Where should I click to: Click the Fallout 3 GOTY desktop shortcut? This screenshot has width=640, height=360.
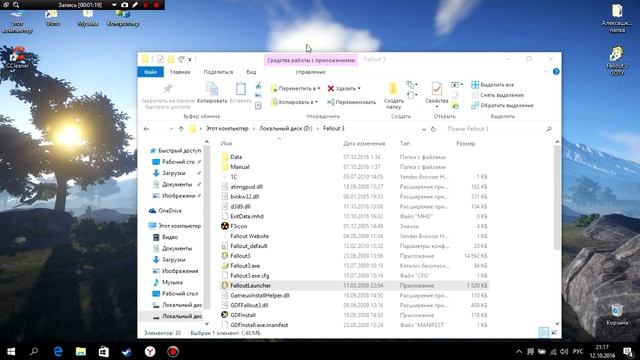coord(617,61)
